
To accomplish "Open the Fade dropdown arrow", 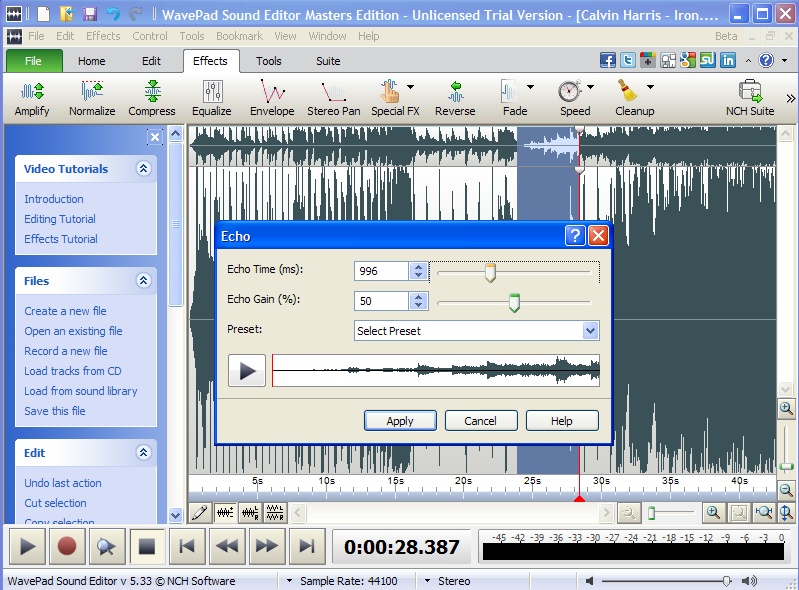I will (x=530, y=87).
